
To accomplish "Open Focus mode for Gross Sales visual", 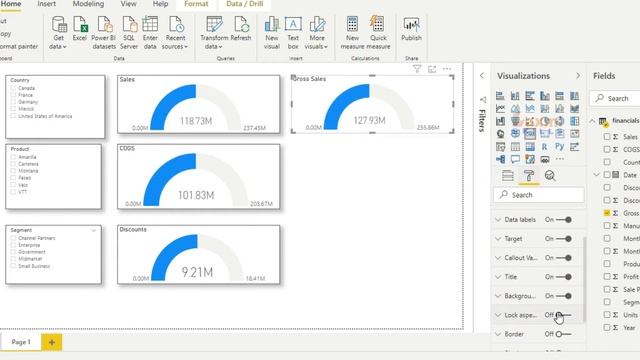I will [432, 69].
